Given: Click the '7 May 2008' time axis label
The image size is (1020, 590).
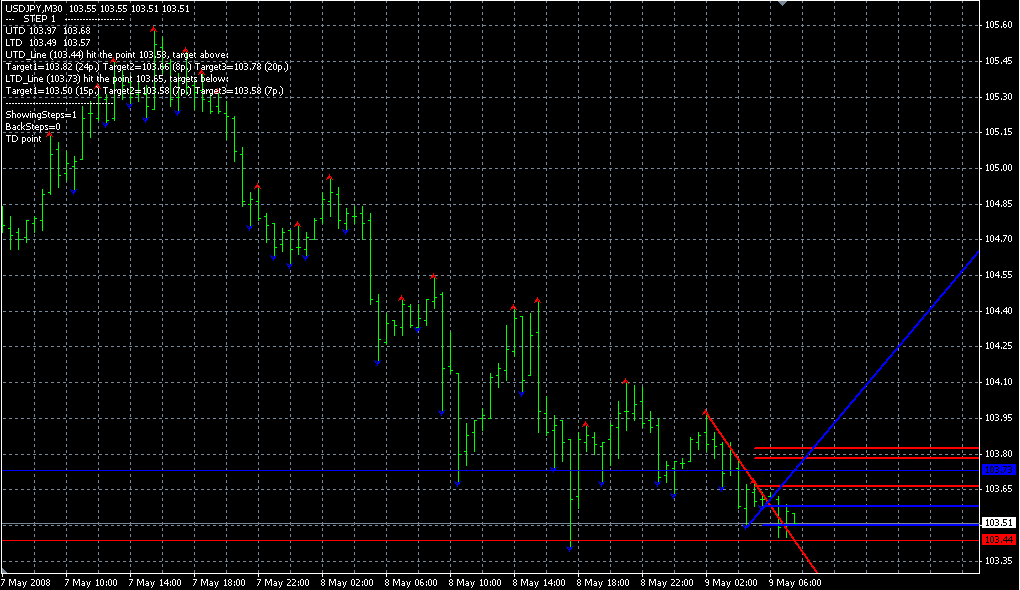Looking at the screenshot, I should 25,582.
